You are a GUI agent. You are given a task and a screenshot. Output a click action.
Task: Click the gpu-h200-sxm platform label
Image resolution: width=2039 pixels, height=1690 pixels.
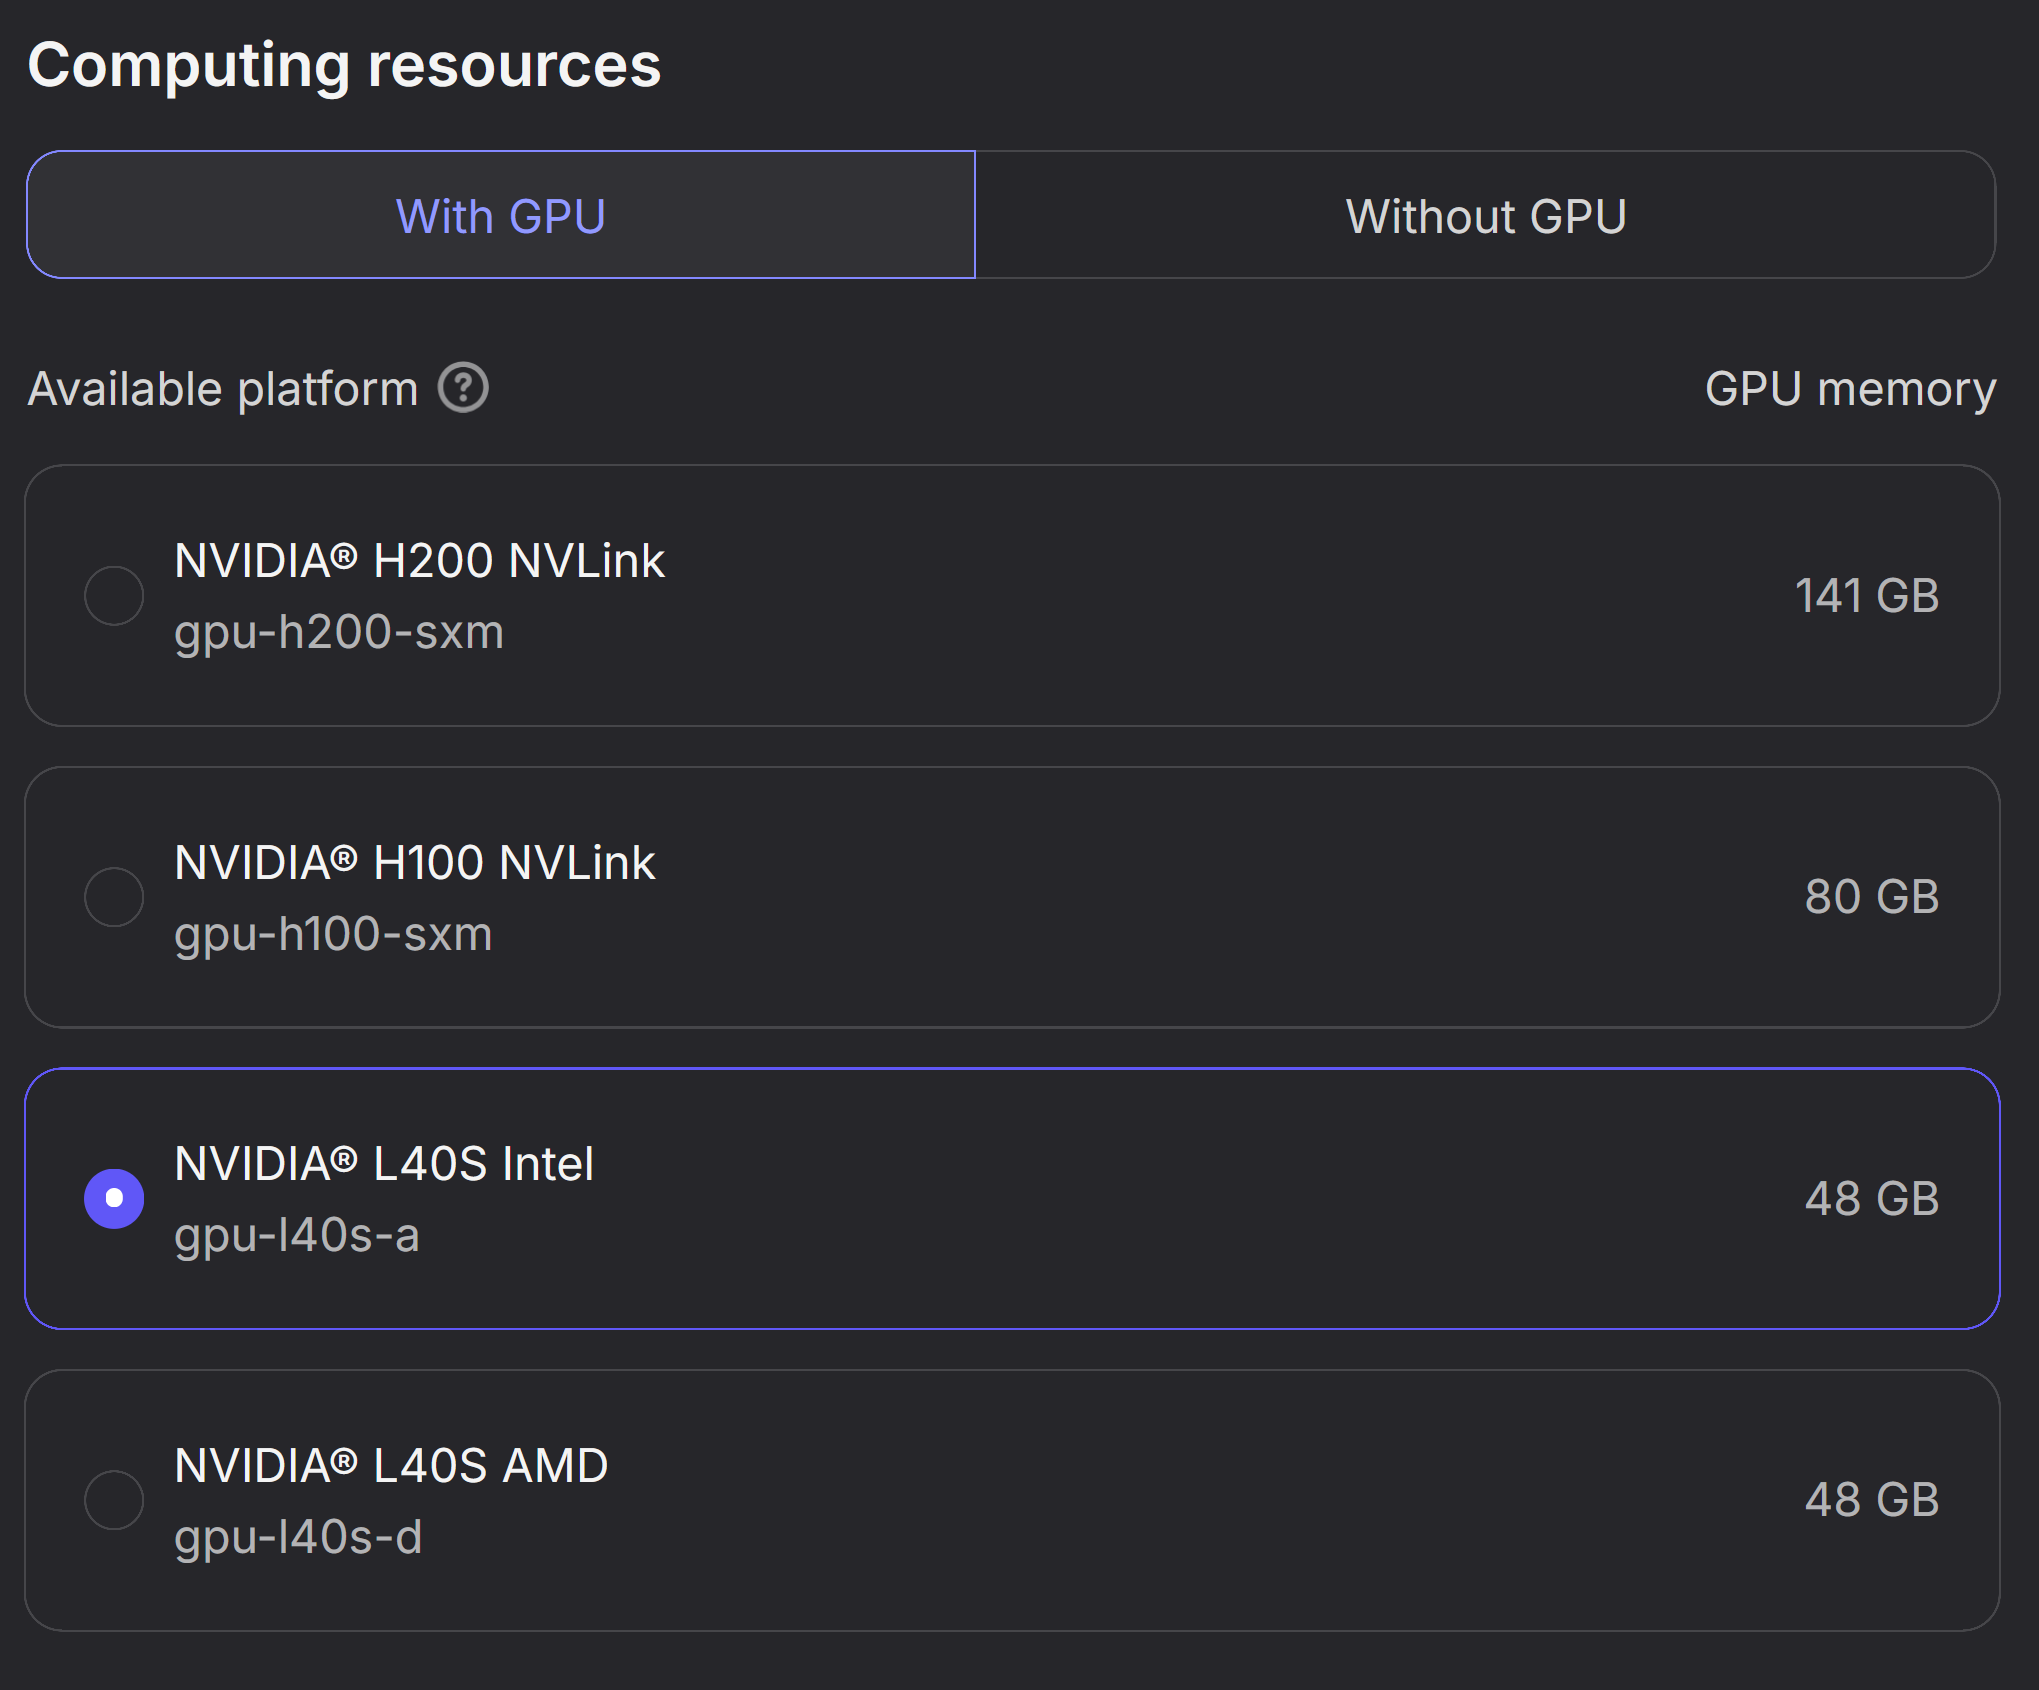[x=337, y=631]
